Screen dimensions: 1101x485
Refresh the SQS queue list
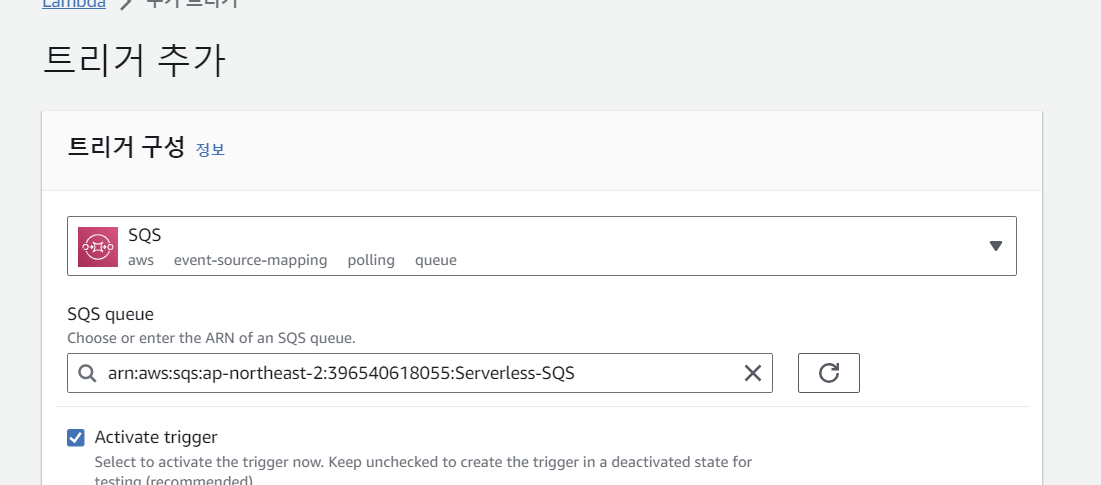pyautogui.click(x=829, y=373)
